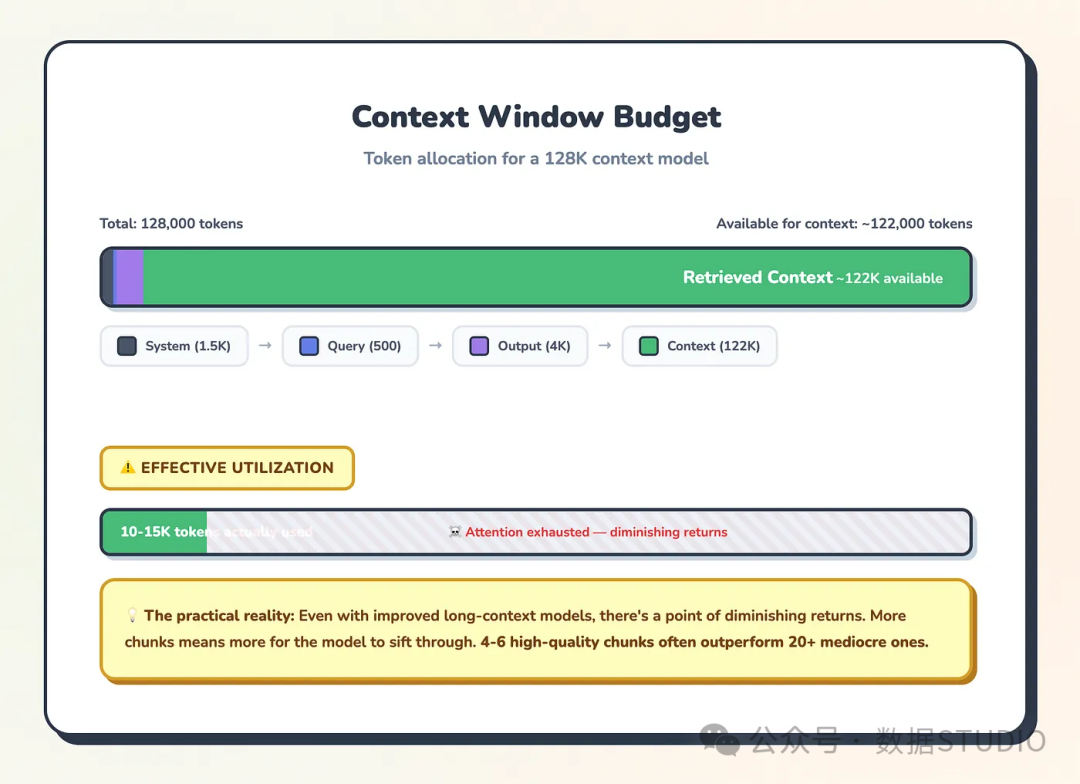This screenshot has height=784, width=1080.
Task: Click the dark leftmost segment of the token bar
Action: (108, 277)
